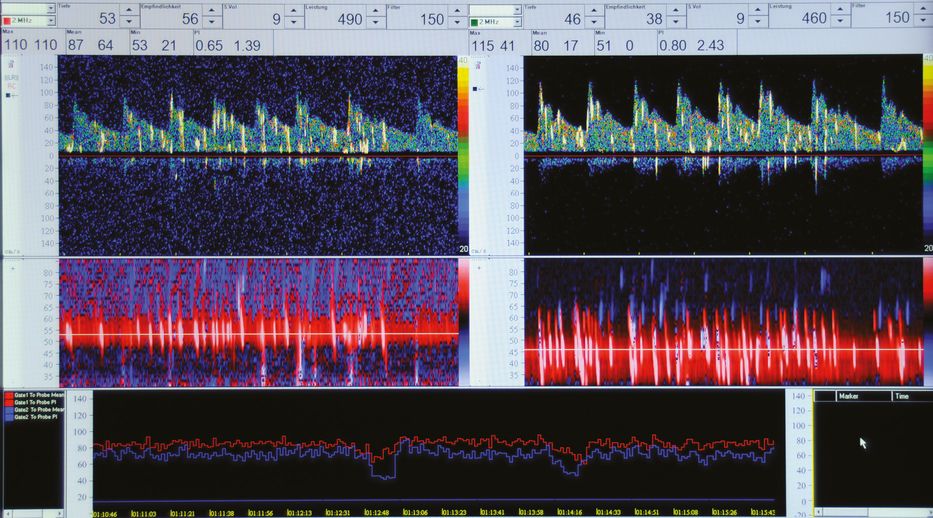Viewport: 933px width, 518px height.
Task: Expand the empty dropdown above green 2 MHz
Action: [x=516, y=8]
